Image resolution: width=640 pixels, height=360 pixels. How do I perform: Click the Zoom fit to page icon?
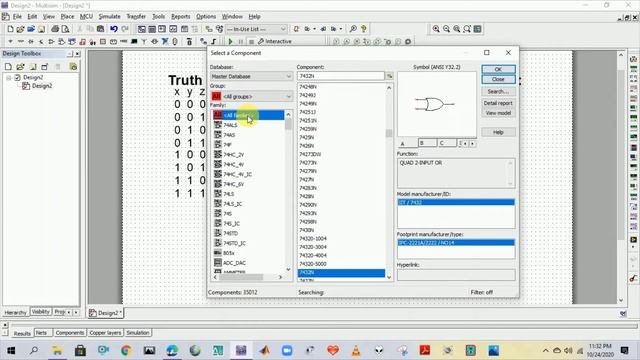467,29
